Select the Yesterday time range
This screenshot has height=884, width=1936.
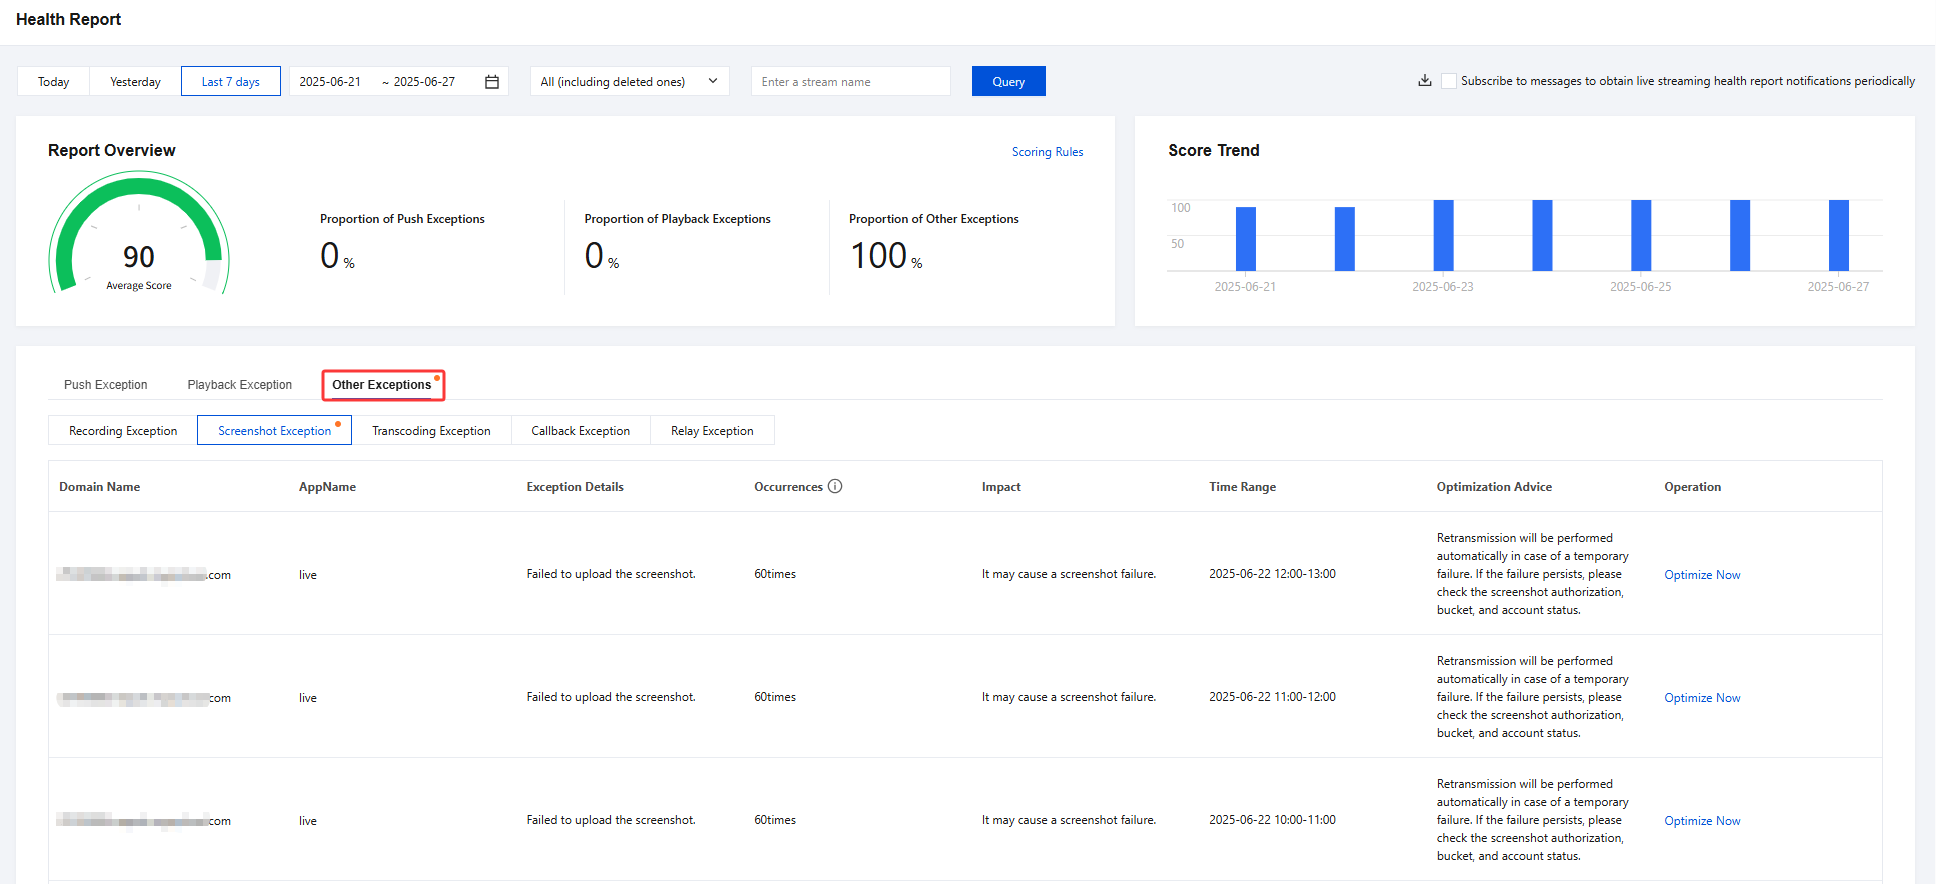(135, 82)
